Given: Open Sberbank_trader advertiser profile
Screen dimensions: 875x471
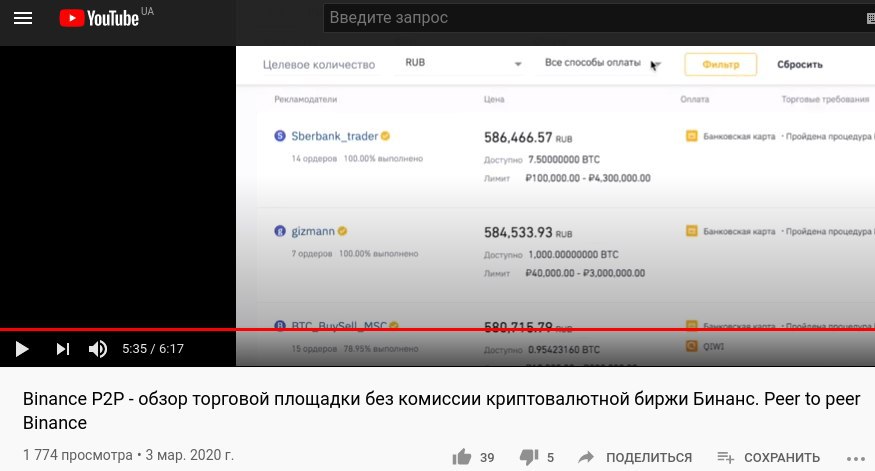Looking at the screenshot, I should [334, 136].
